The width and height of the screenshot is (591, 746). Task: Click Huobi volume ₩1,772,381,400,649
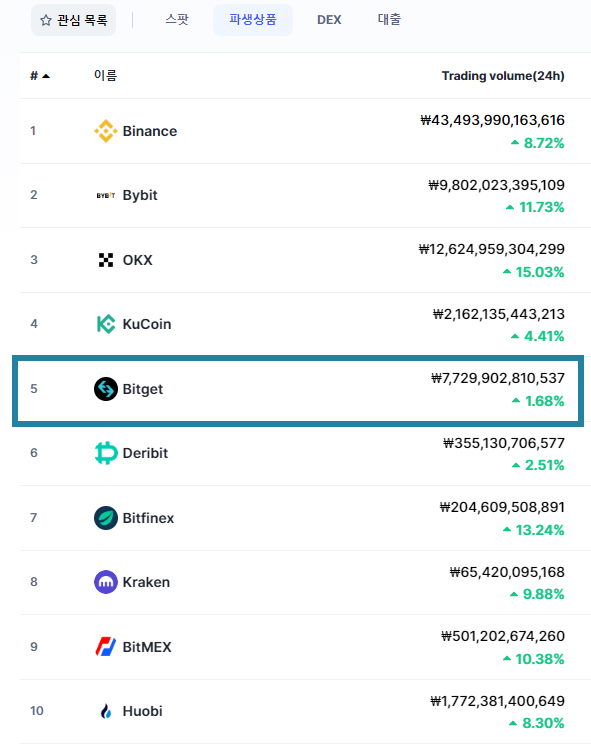click(497, 700)
